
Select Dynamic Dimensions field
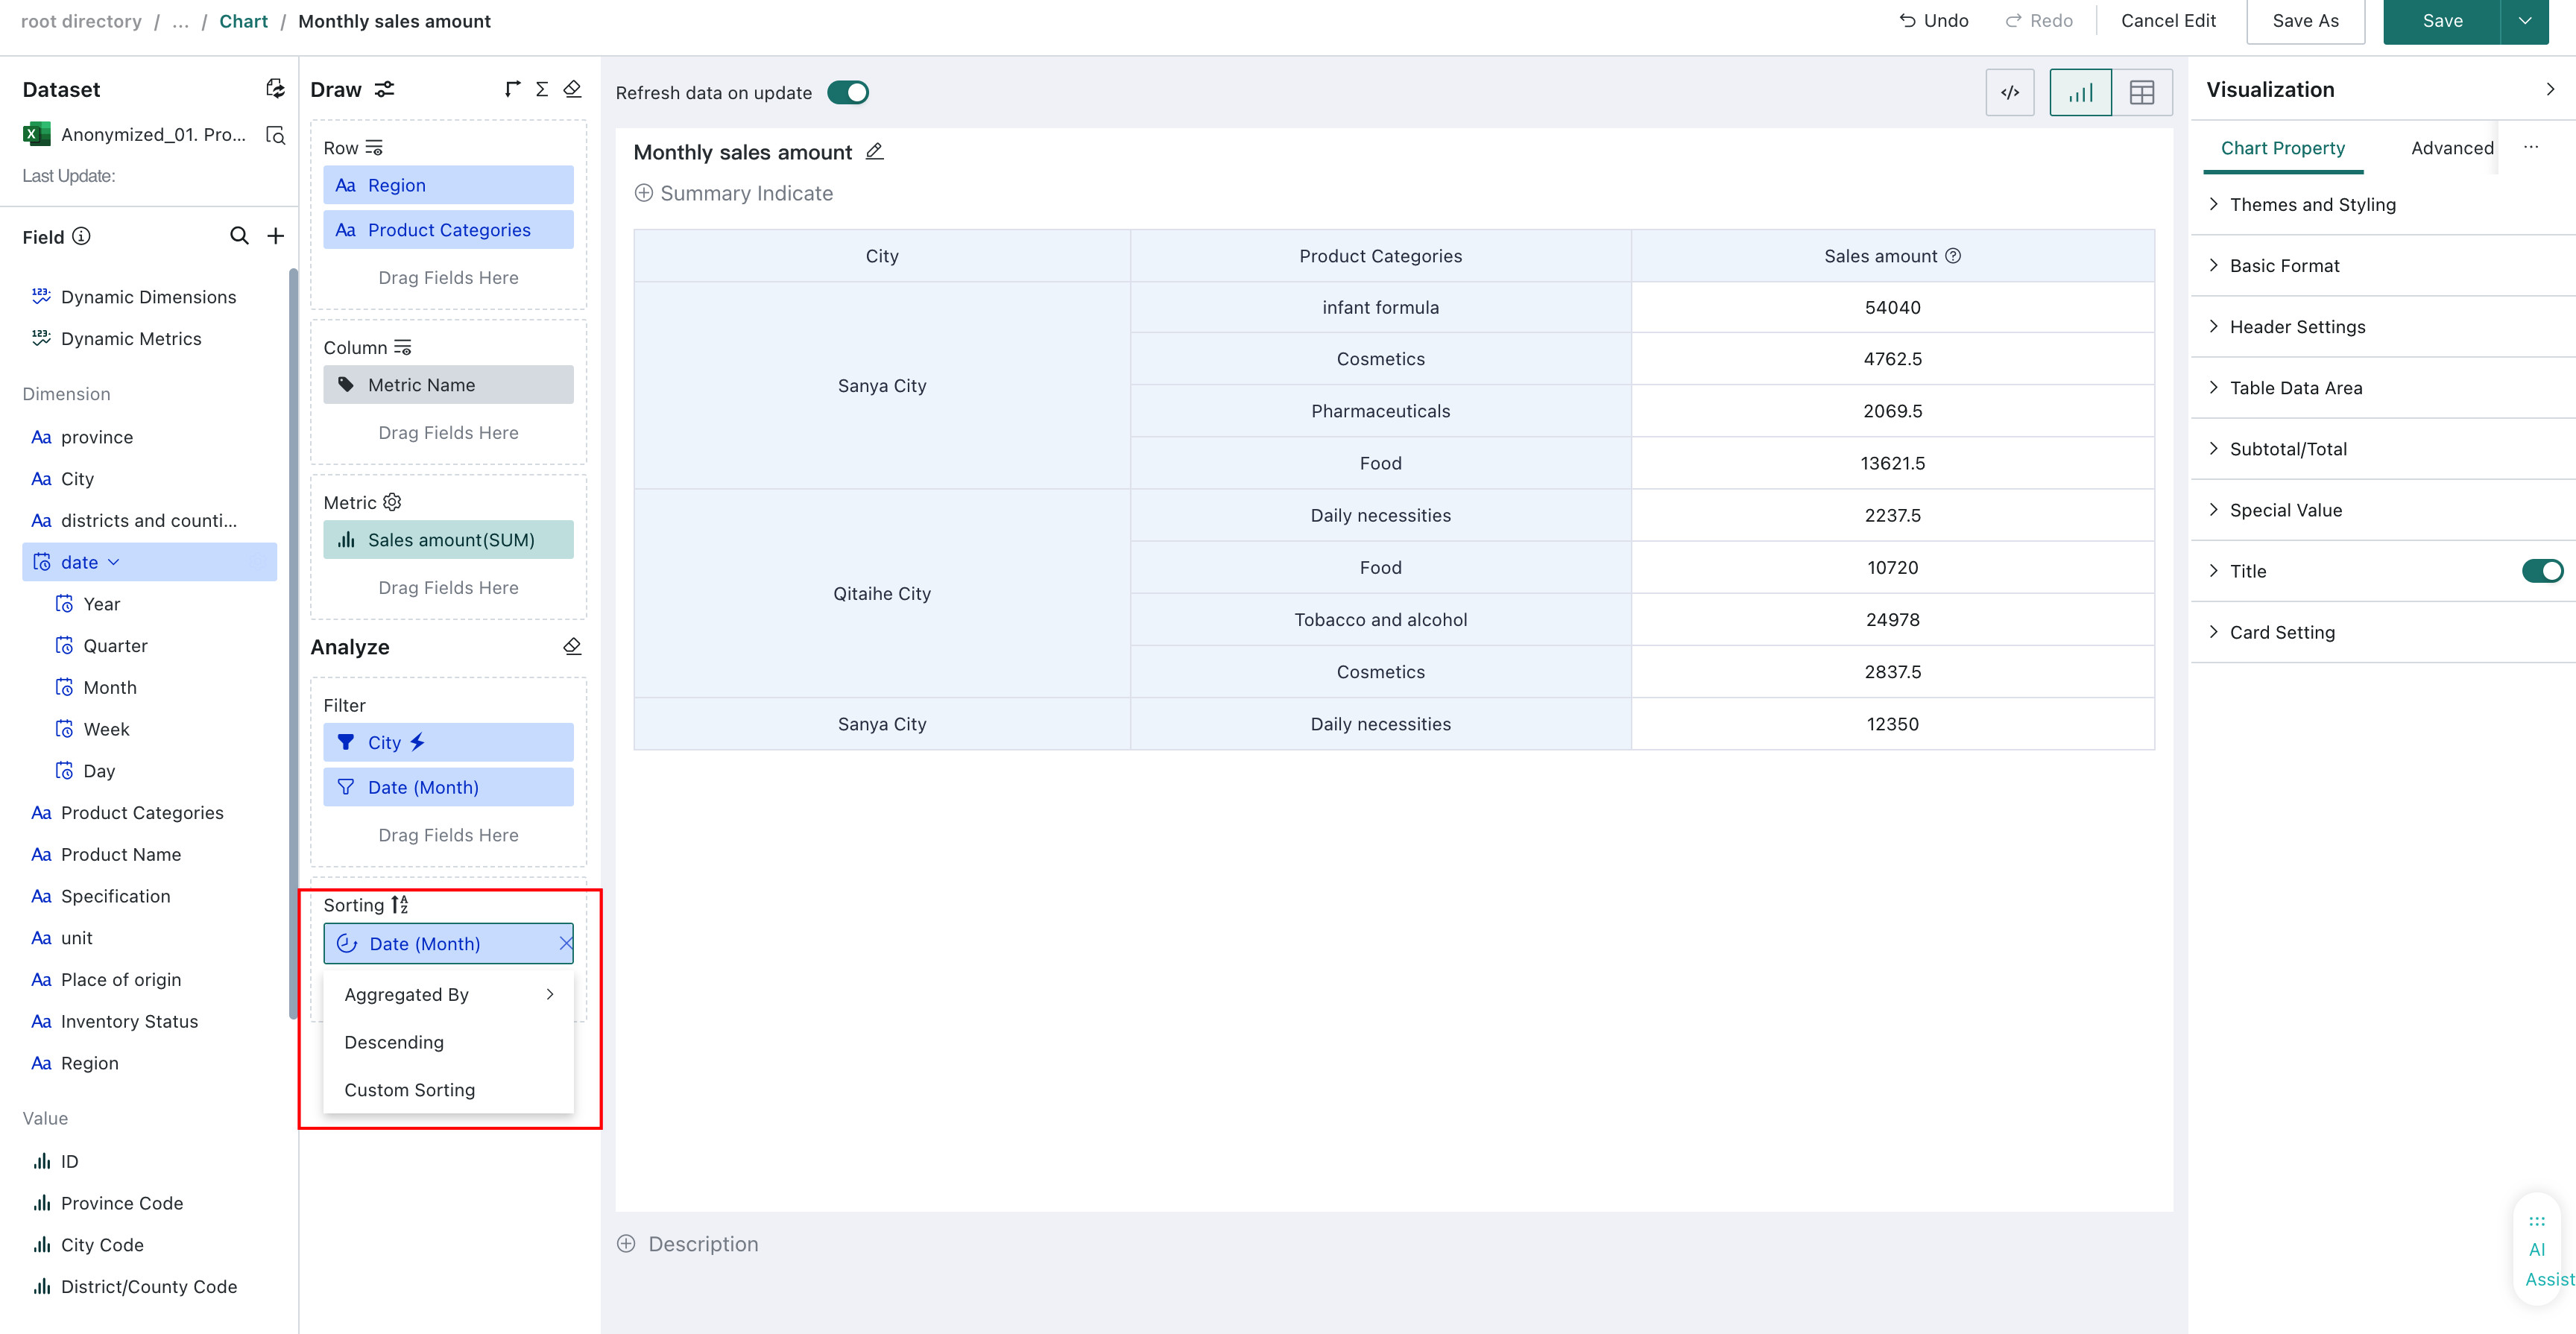(x=148, y=296)
